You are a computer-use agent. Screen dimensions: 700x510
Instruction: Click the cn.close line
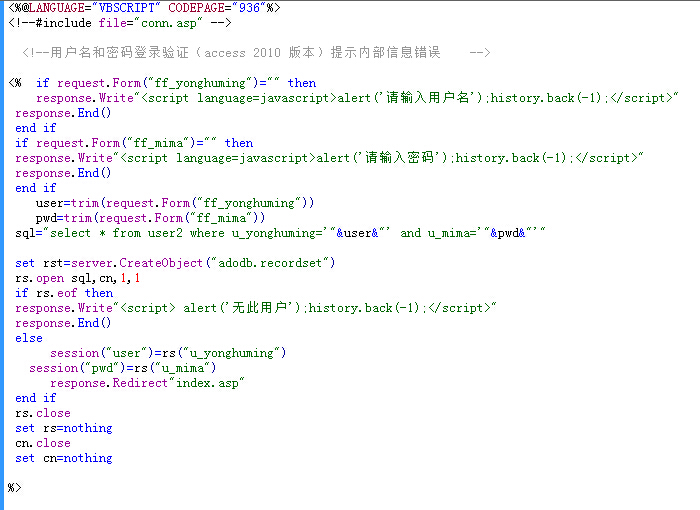click(43, 443)
